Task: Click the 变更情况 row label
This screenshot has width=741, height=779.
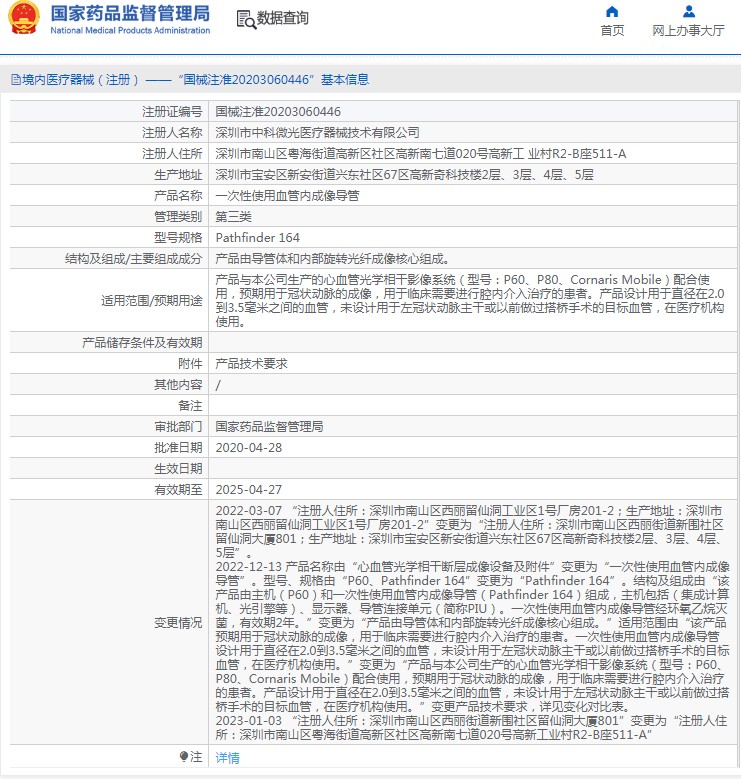Action: (178, 623)
